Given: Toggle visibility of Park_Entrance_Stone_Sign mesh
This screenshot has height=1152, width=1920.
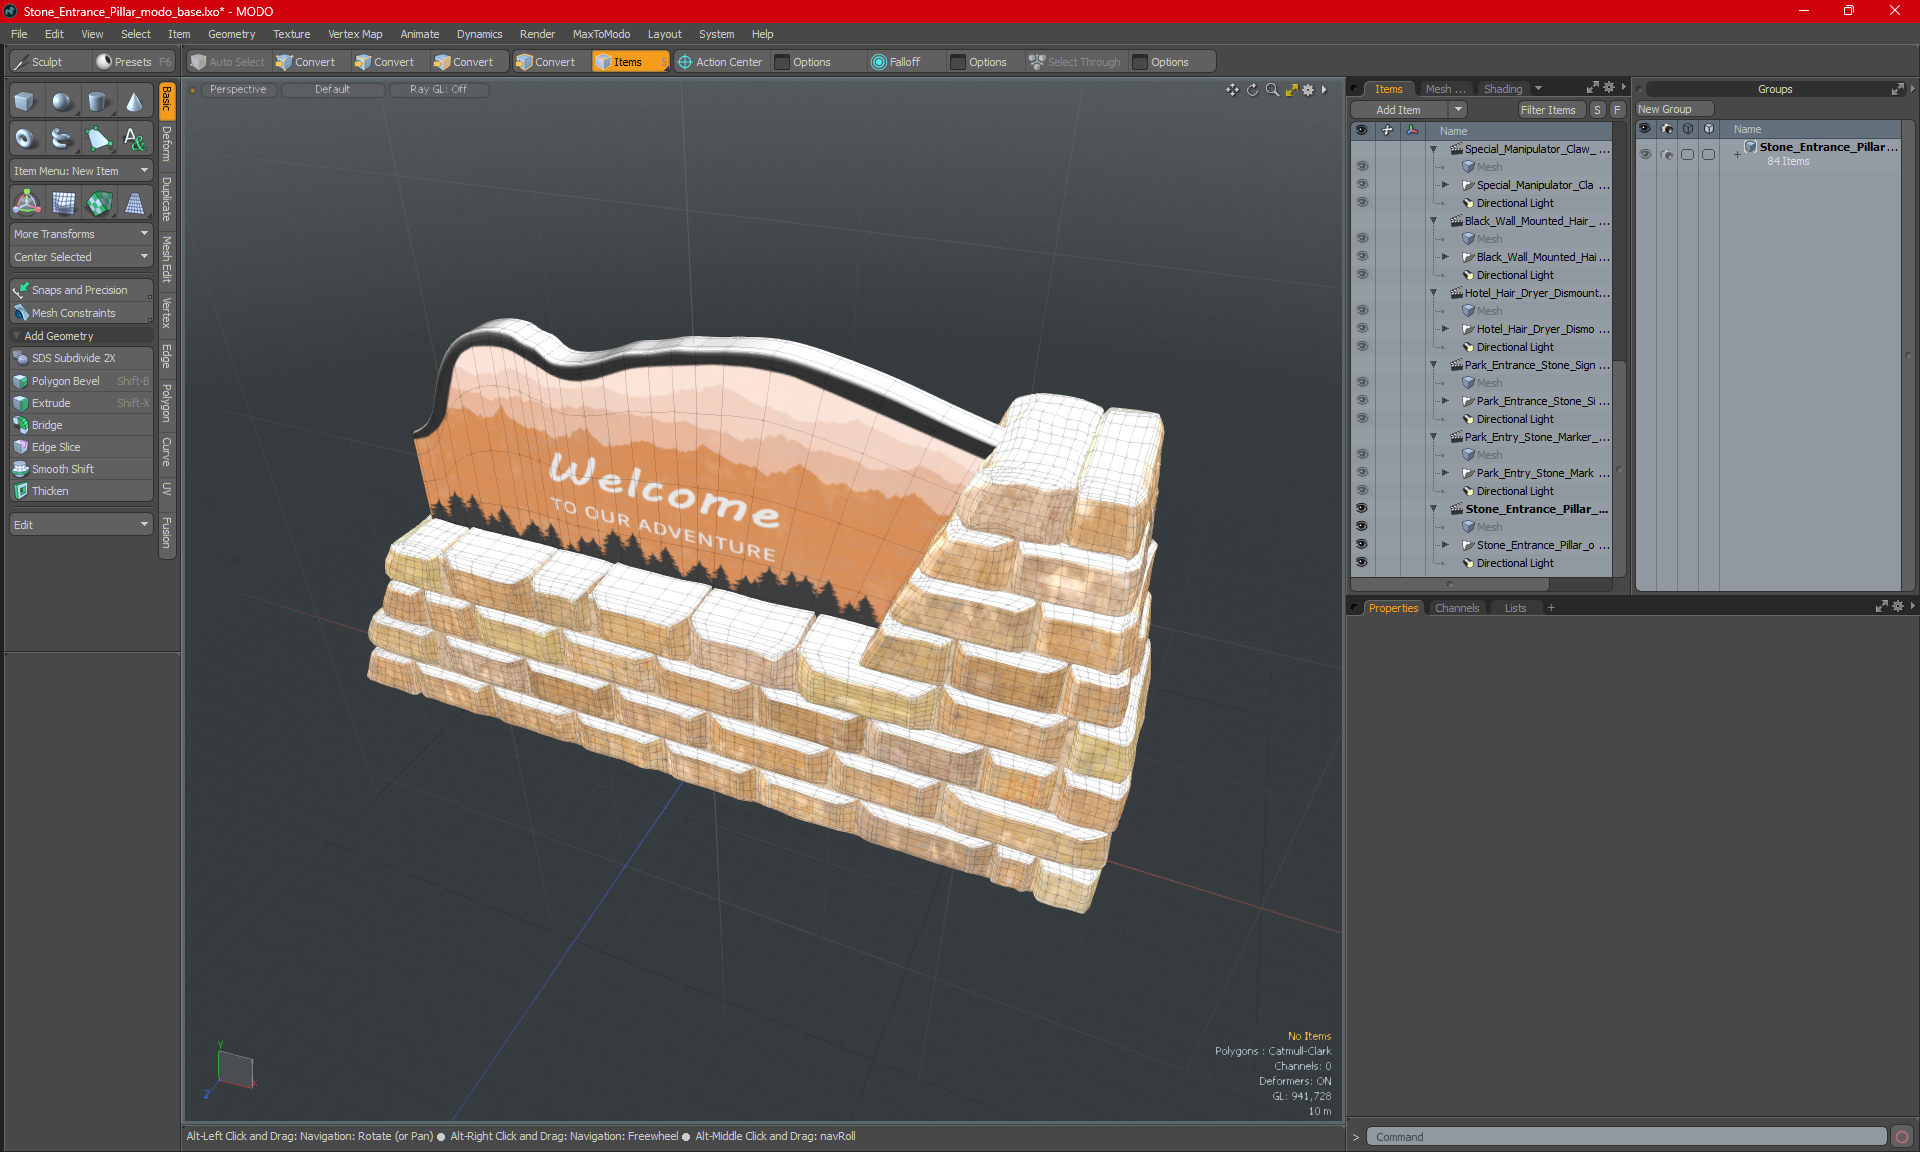Looking at the screenshot, I should (1361, 383).
